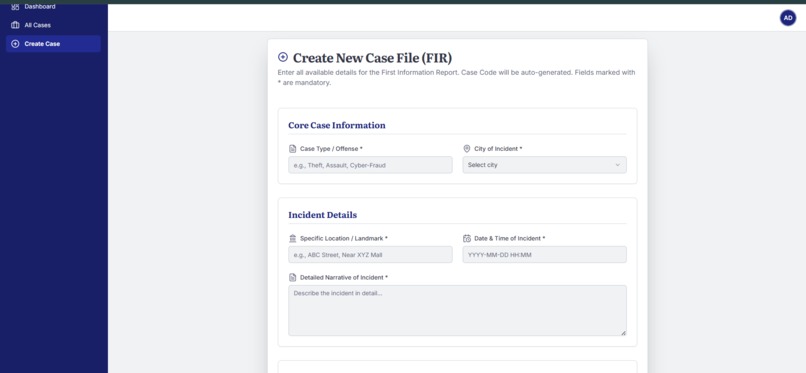Click the Incident Details heading
This screenshot has width=806, height=373.
point(322,215)
